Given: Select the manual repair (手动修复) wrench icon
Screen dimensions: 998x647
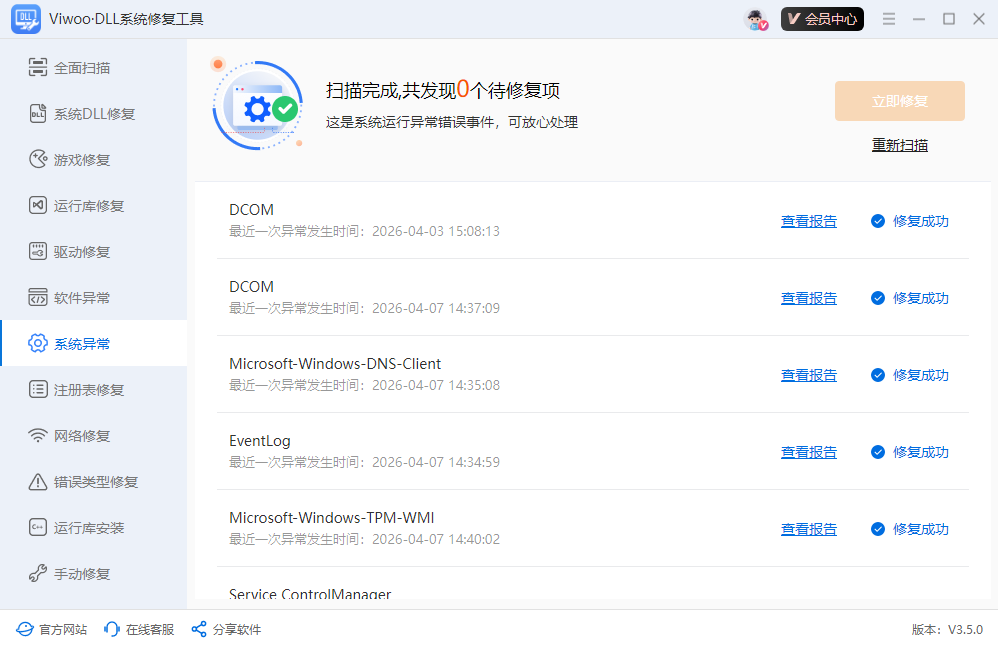Looking at the screenshot, I should tap(38, 574).
